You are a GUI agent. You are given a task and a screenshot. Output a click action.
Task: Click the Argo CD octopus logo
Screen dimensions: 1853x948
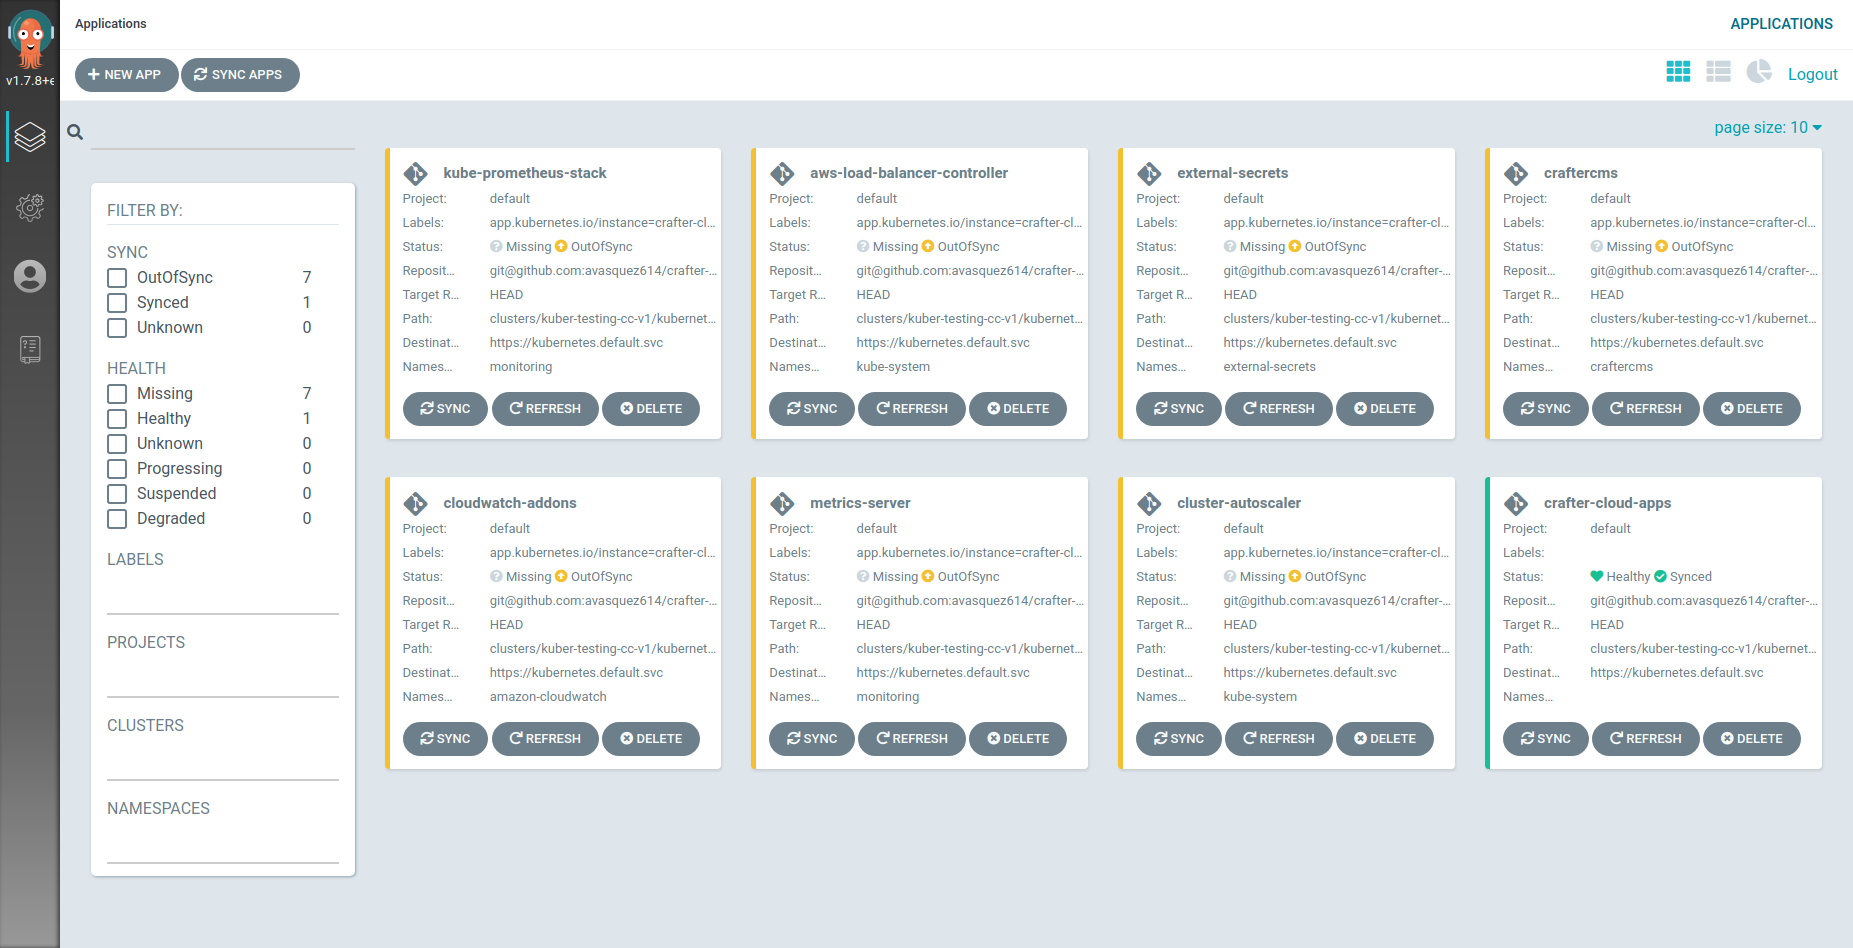[30, 38]
